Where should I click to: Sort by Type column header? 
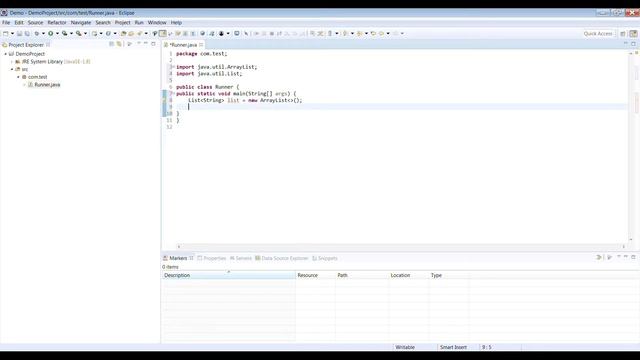(449, 276)
